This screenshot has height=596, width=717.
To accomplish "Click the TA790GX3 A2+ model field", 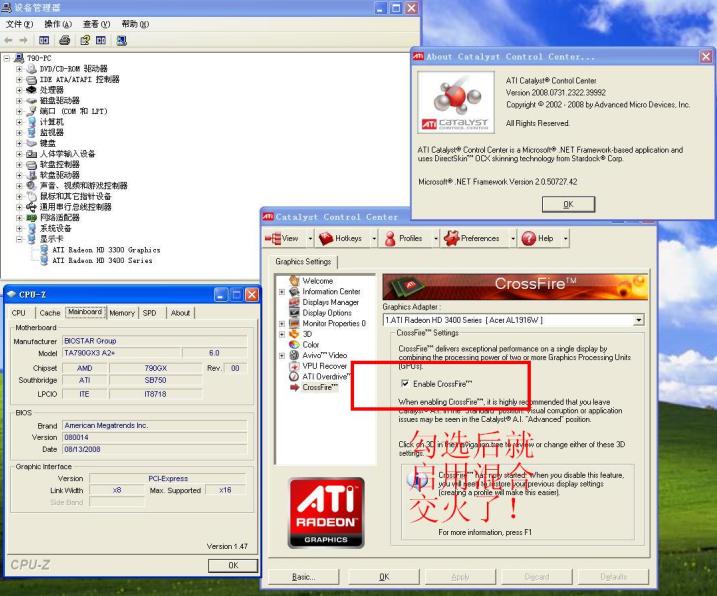I will click(x=122, y=353).
